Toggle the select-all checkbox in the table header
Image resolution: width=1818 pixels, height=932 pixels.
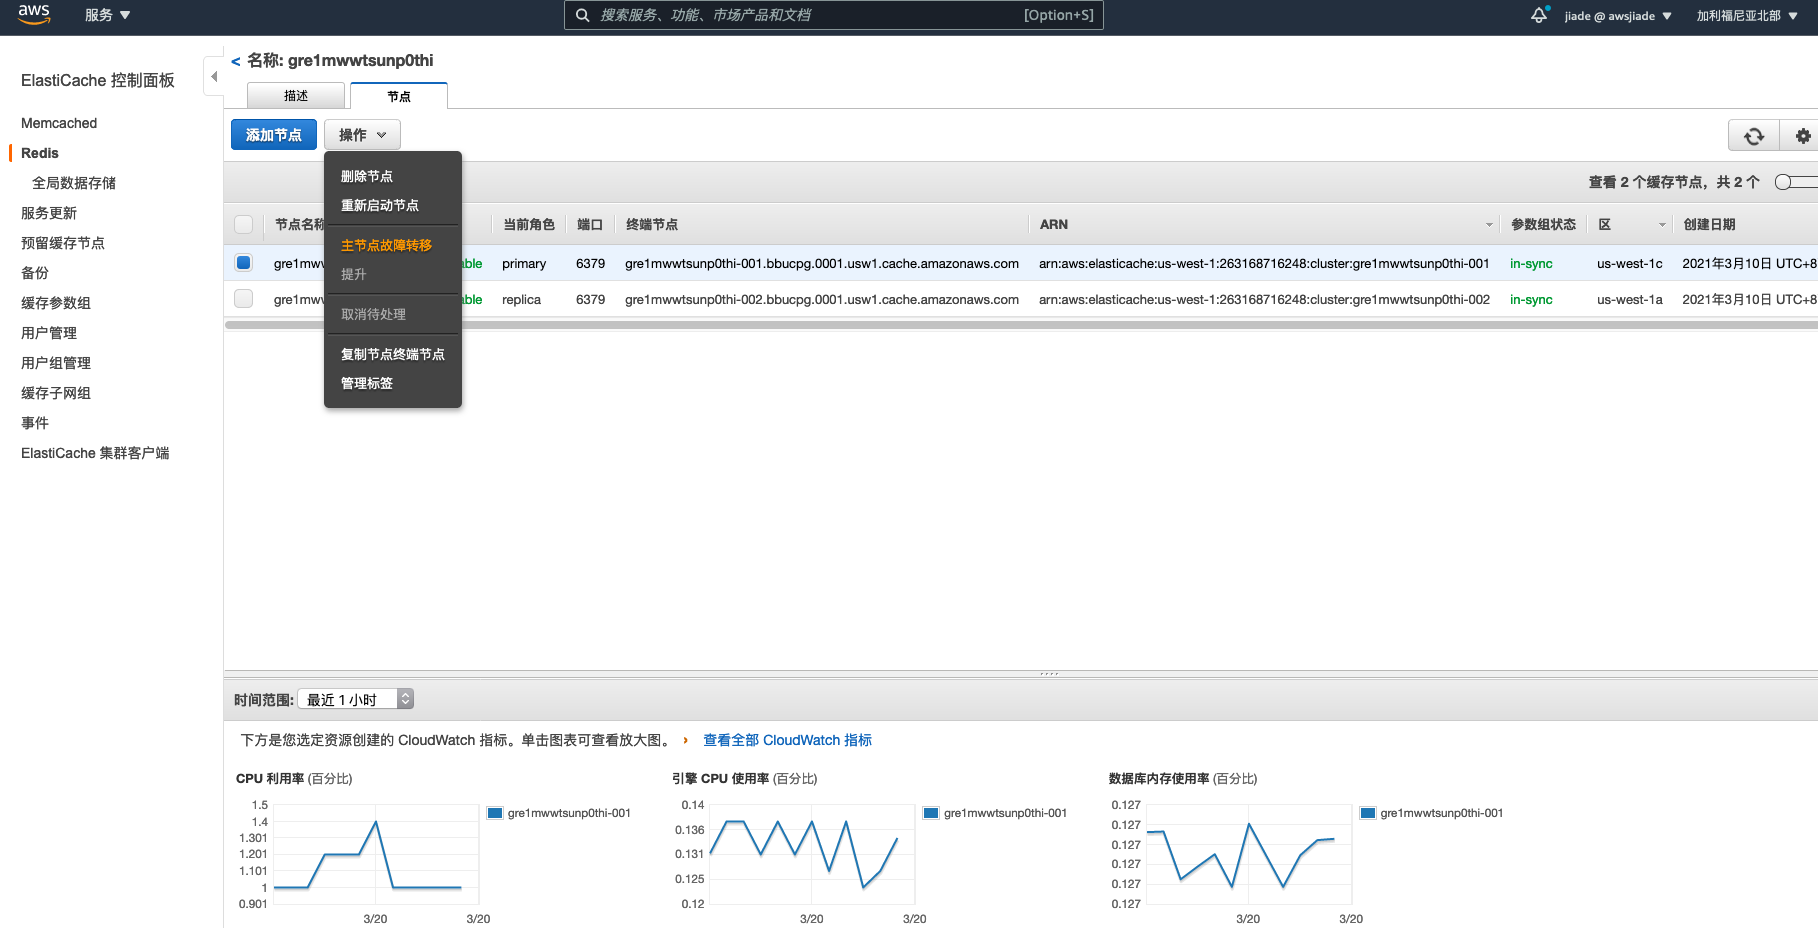243,224
